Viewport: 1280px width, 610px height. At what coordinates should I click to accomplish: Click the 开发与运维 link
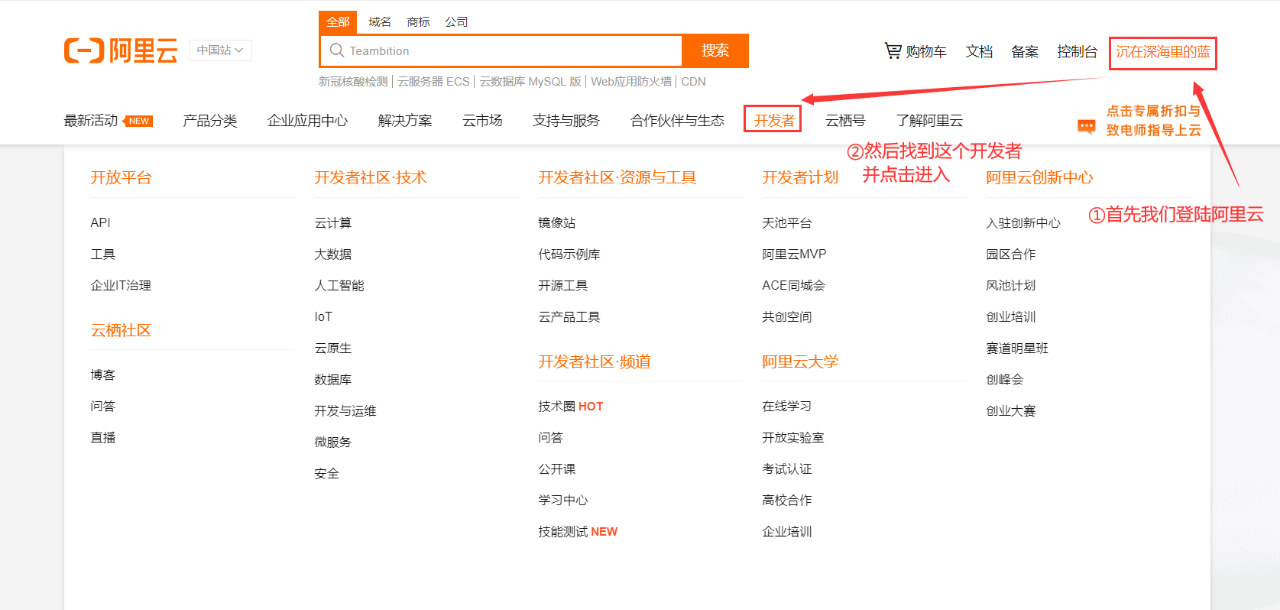(345, 411)
